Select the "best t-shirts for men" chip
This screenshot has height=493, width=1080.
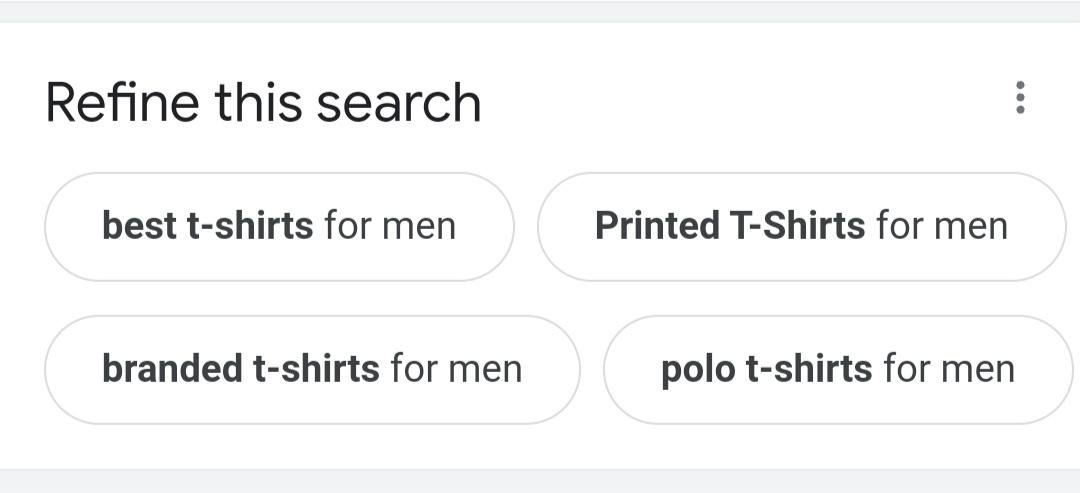pyautogui.click(x=279, y=226)
